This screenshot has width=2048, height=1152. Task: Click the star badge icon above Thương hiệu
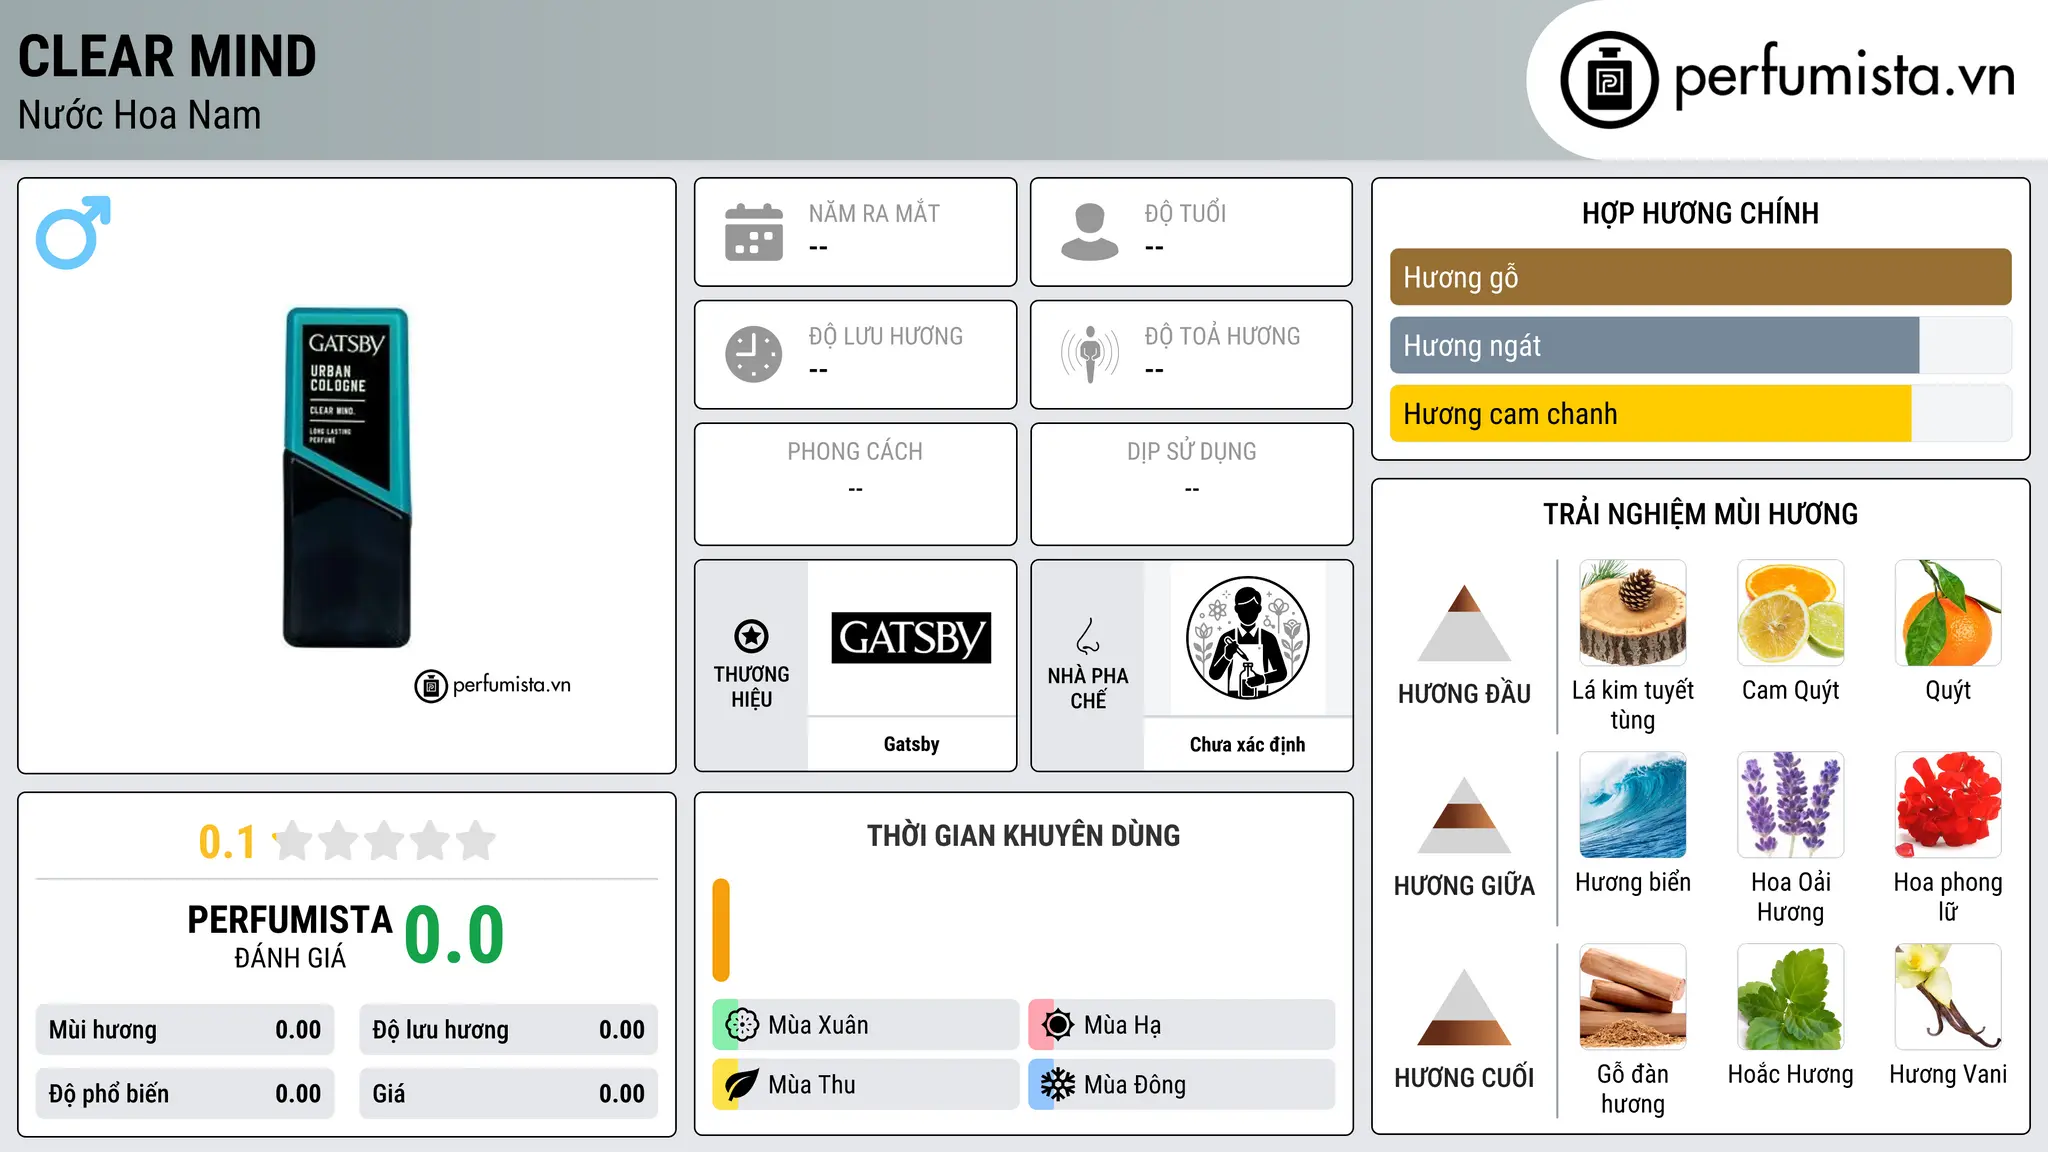751,635
